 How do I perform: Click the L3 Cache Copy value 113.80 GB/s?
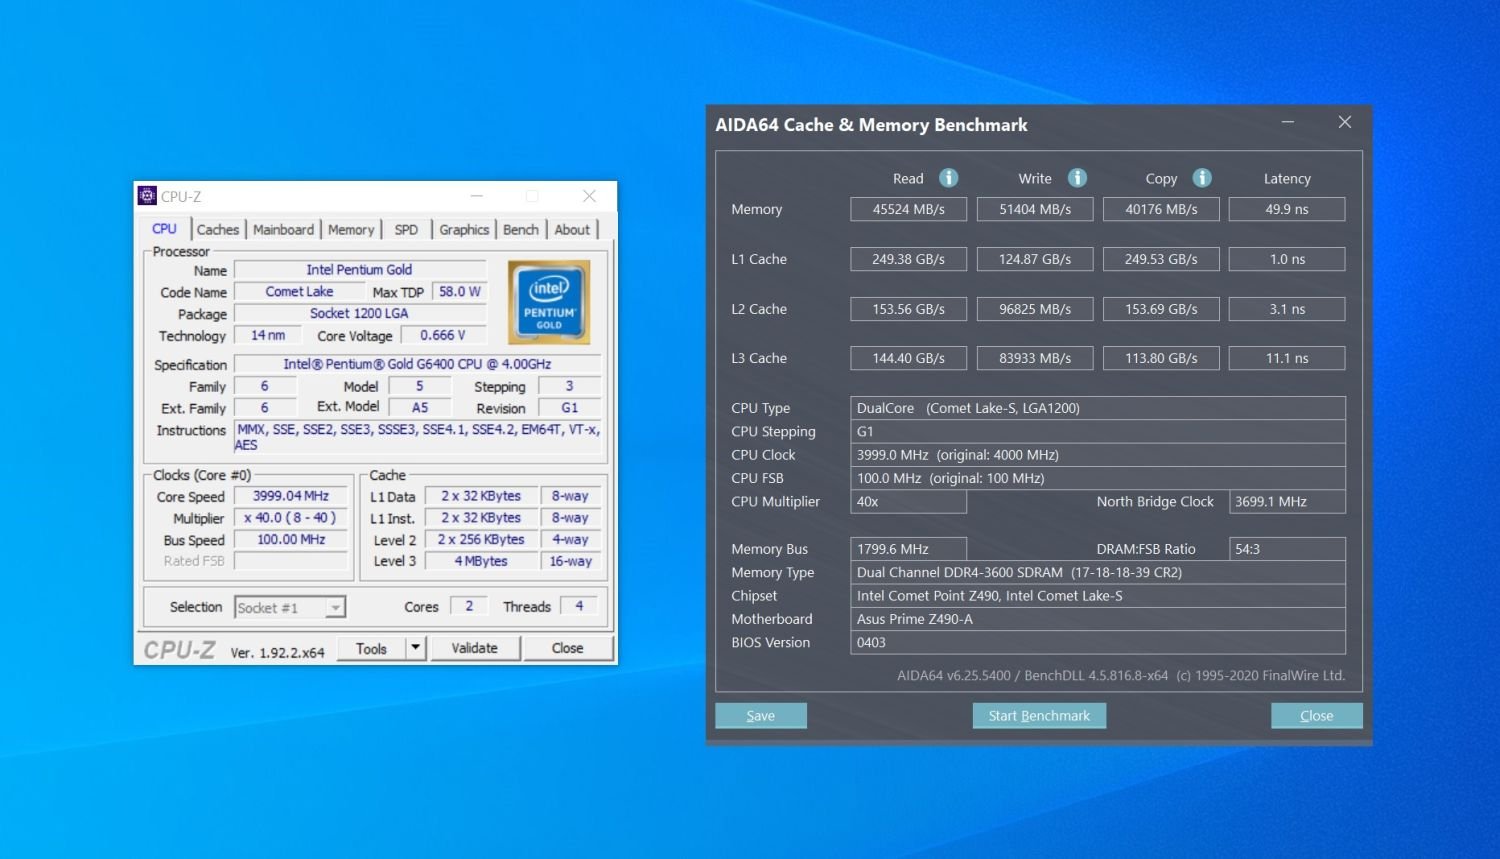(x=1161, y=358)
